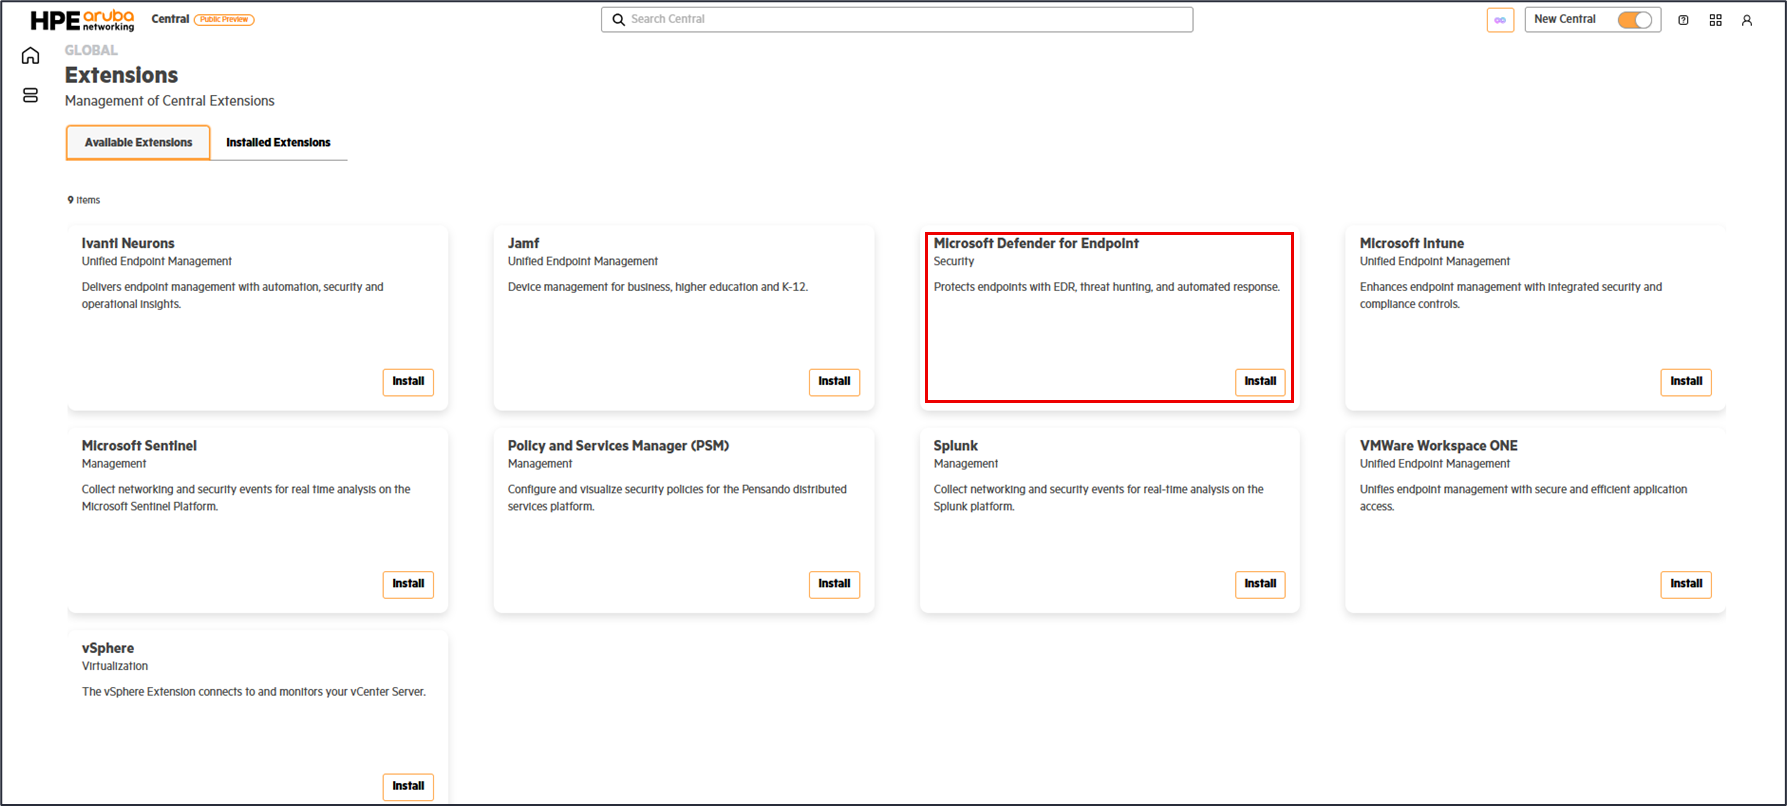The height and width of the screenshot is (806, 1787).
Task: Click the vSphere vCenter Server description
Action: pyautogui.click(x=254, y=692)
